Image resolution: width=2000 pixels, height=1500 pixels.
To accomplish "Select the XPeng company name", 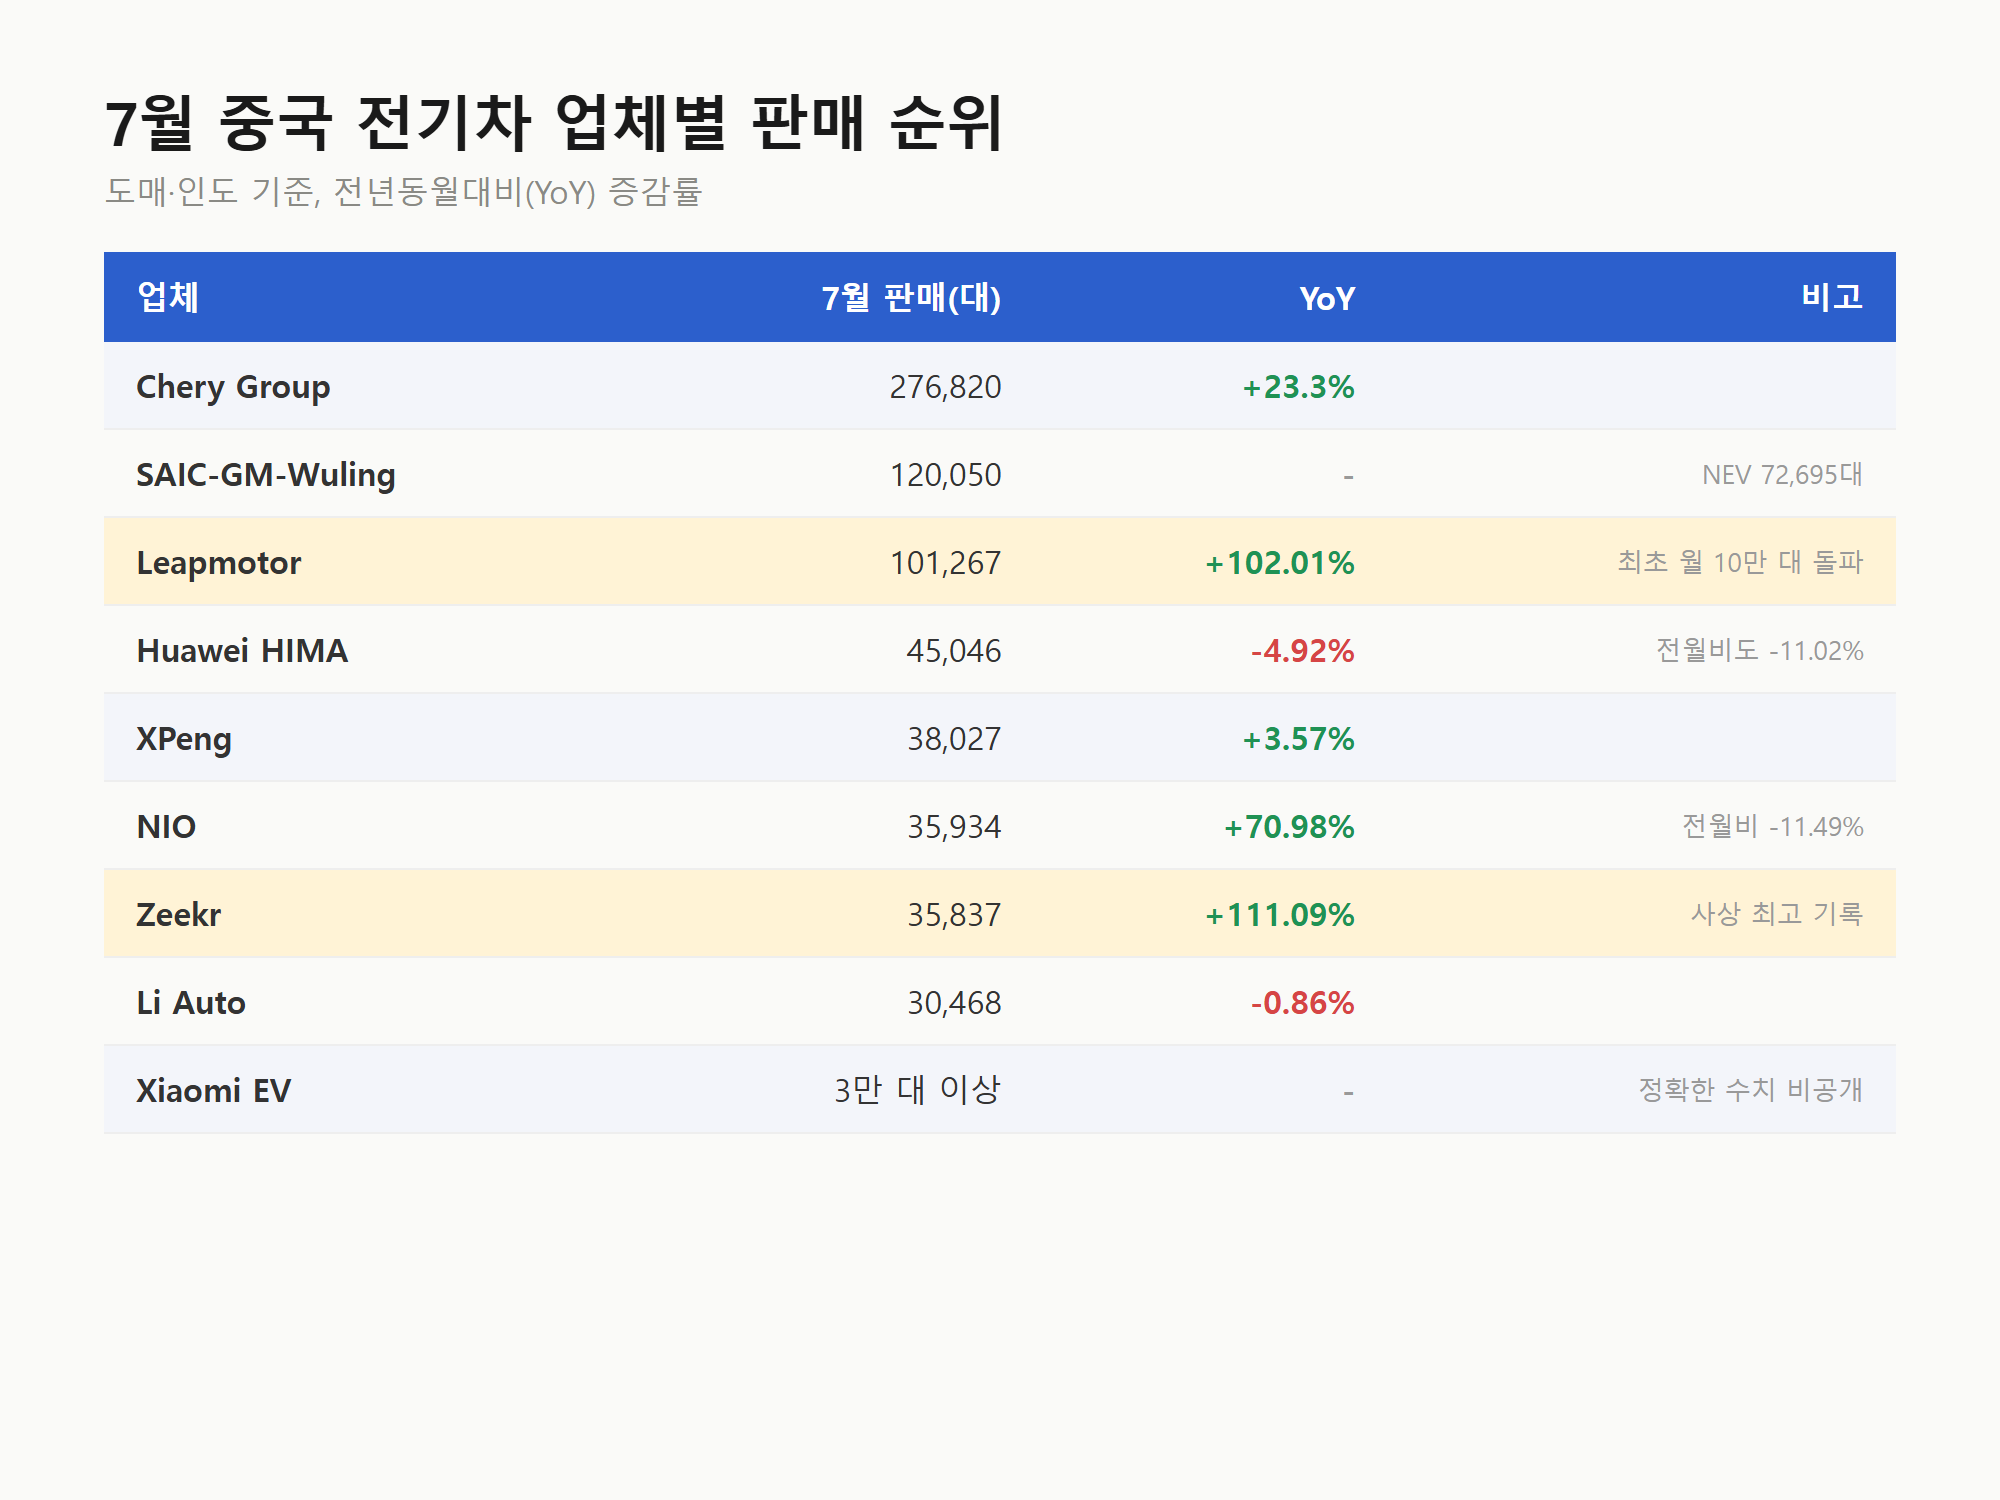I will [184, 739].
